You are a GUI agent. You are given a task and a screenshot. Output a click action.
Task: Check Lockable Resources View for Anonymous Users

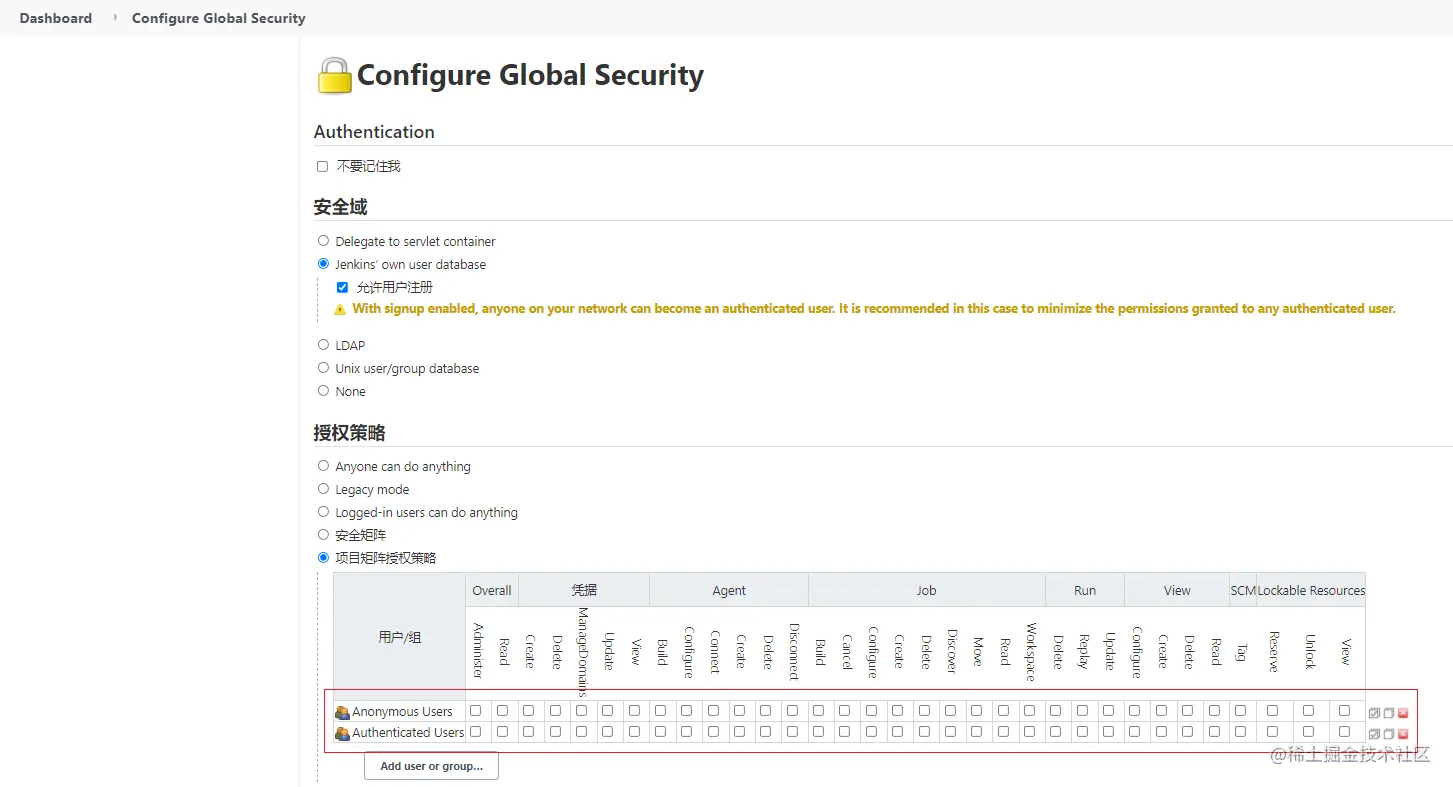click(x=1345, y=711)
